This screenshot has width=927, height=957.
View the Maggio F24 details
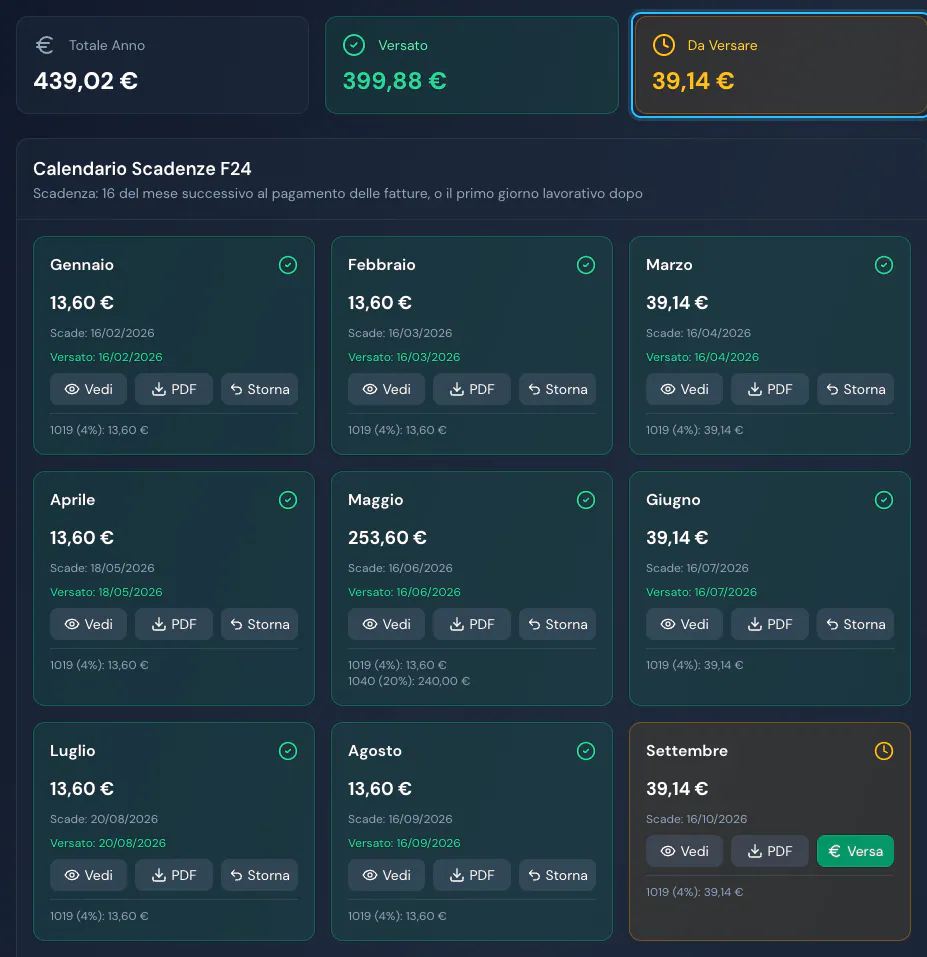(x=386, y=624)
